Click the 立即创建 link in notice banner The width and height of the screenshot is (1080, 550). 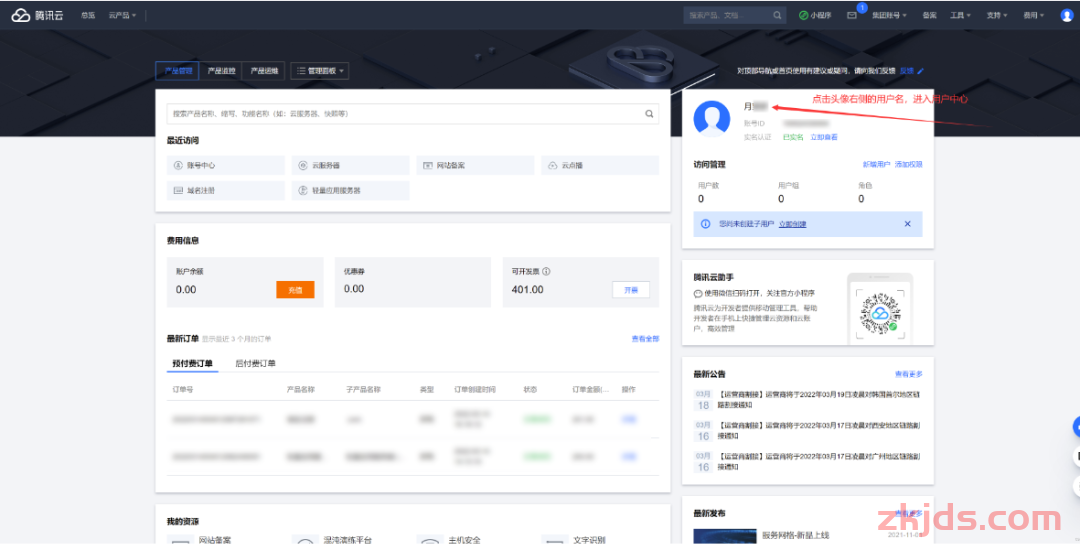click(x=793, y=224)
